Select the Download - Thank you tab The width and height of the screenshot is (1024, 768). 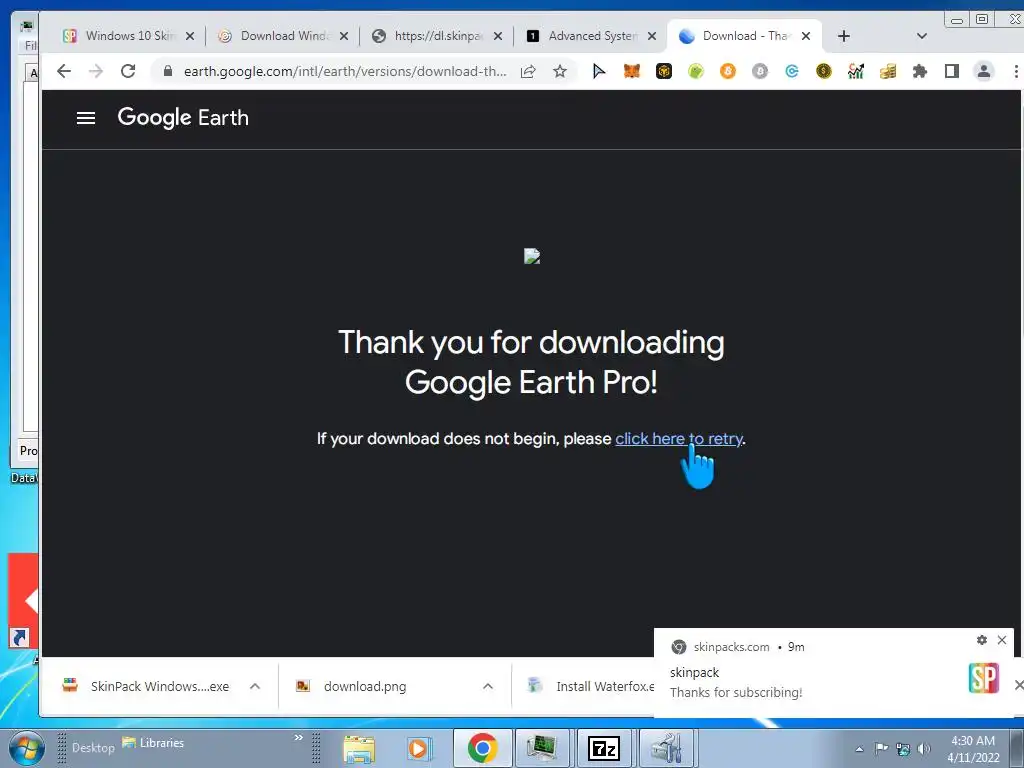(x=744, y=36)
